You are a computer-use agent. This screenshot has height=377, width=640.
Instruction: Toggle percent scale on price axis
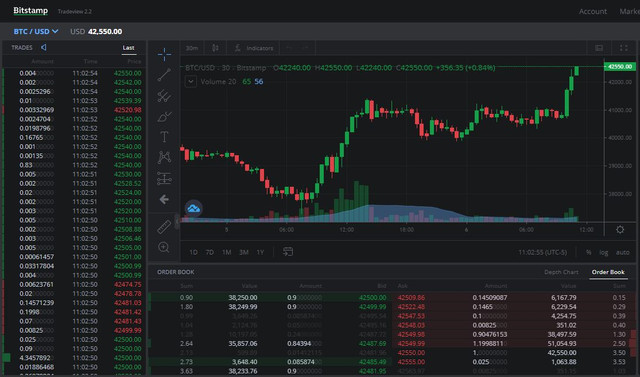(588, 253)
